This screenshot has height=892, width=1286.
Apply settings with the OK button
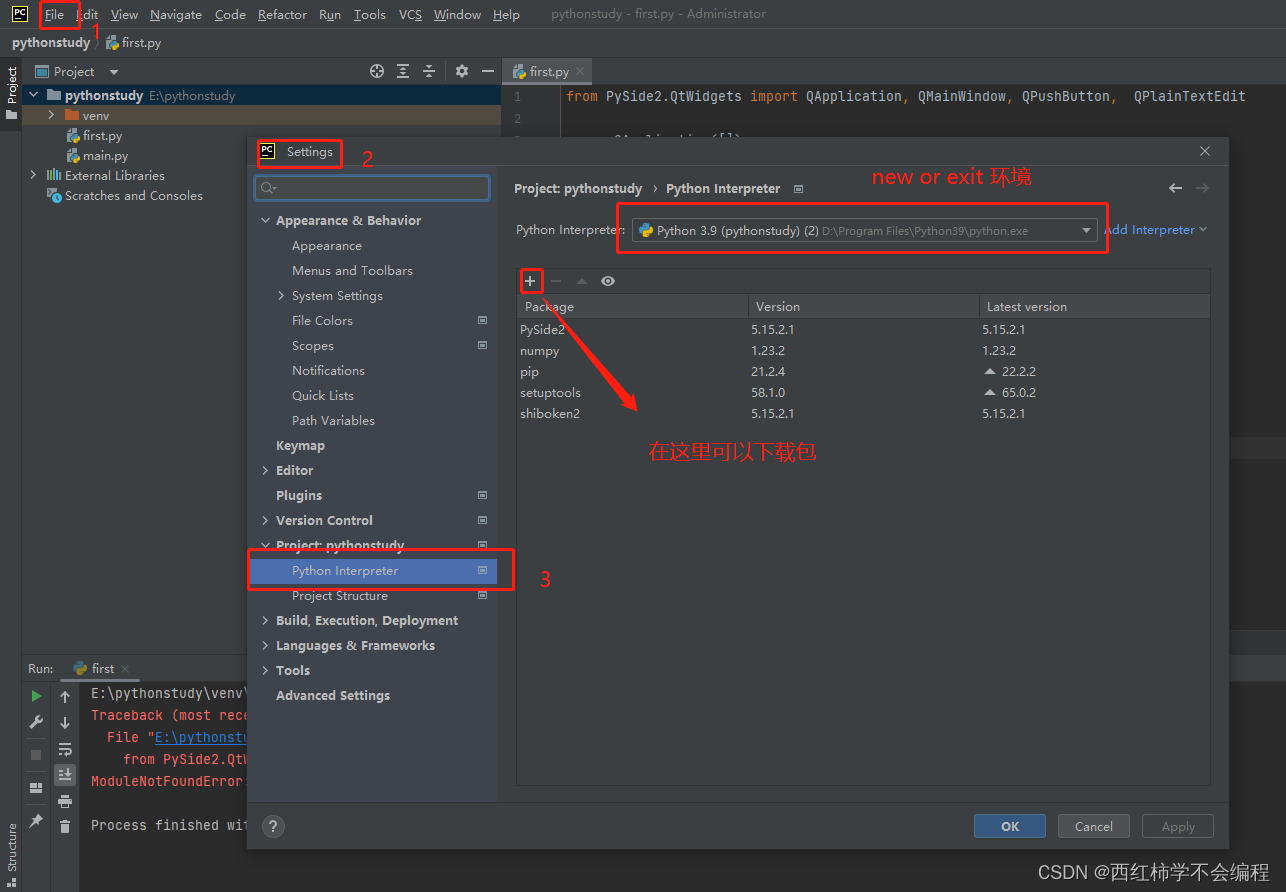pos(1009,826)
